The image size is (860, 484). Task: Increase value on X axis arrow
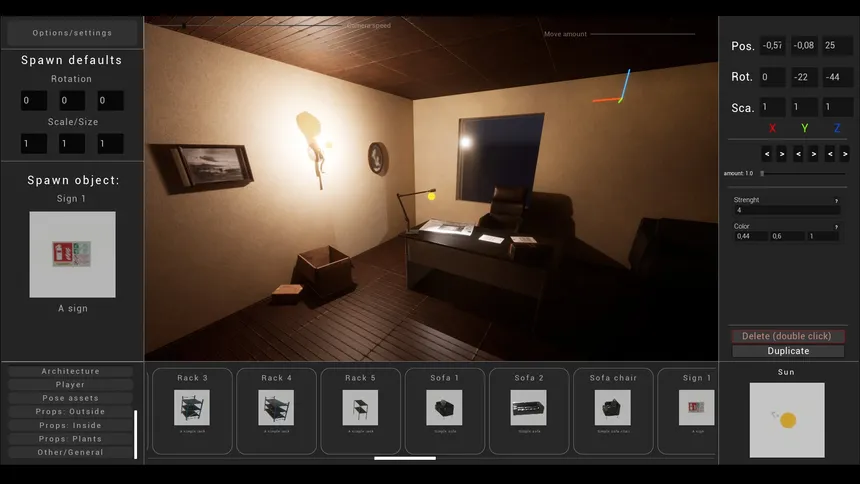[x=782, y=154]
